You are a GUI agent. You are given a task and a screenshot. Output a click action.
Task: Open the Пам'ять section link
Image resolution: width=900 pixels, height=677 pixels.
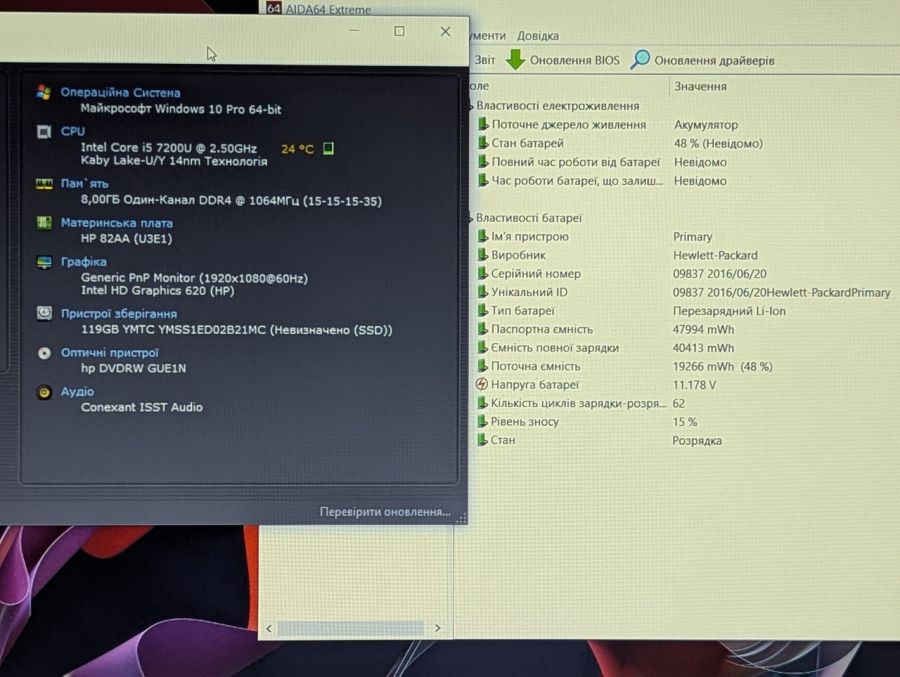click(x=84, y=183)
